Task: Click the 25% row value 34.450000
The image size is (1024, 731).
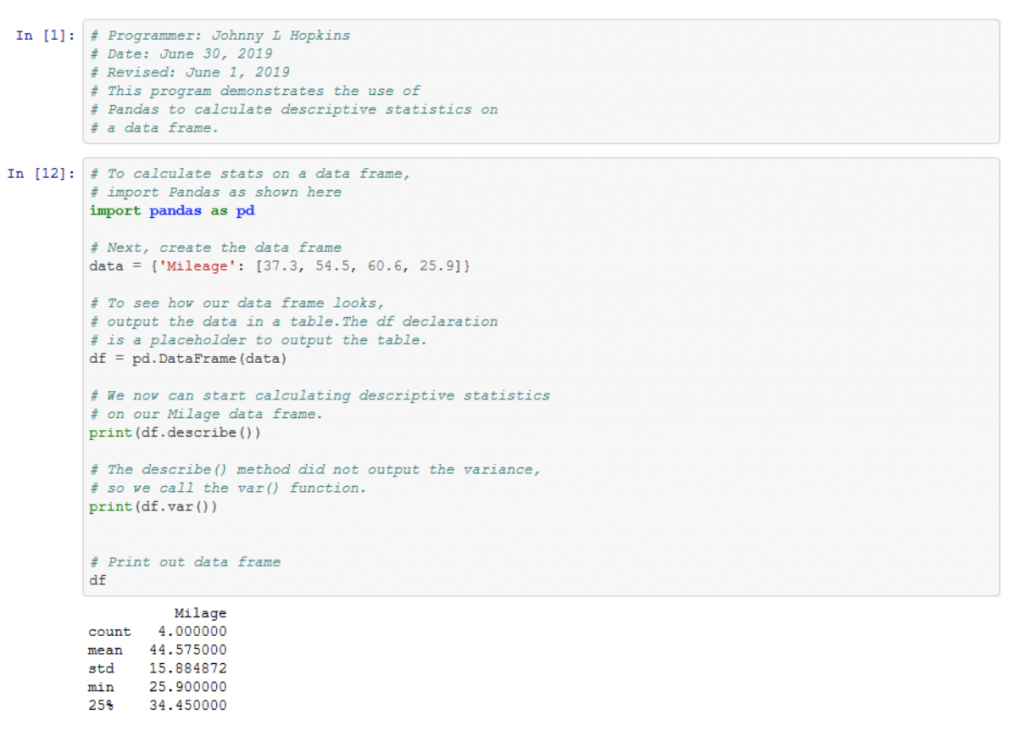Action: [188, 705]
